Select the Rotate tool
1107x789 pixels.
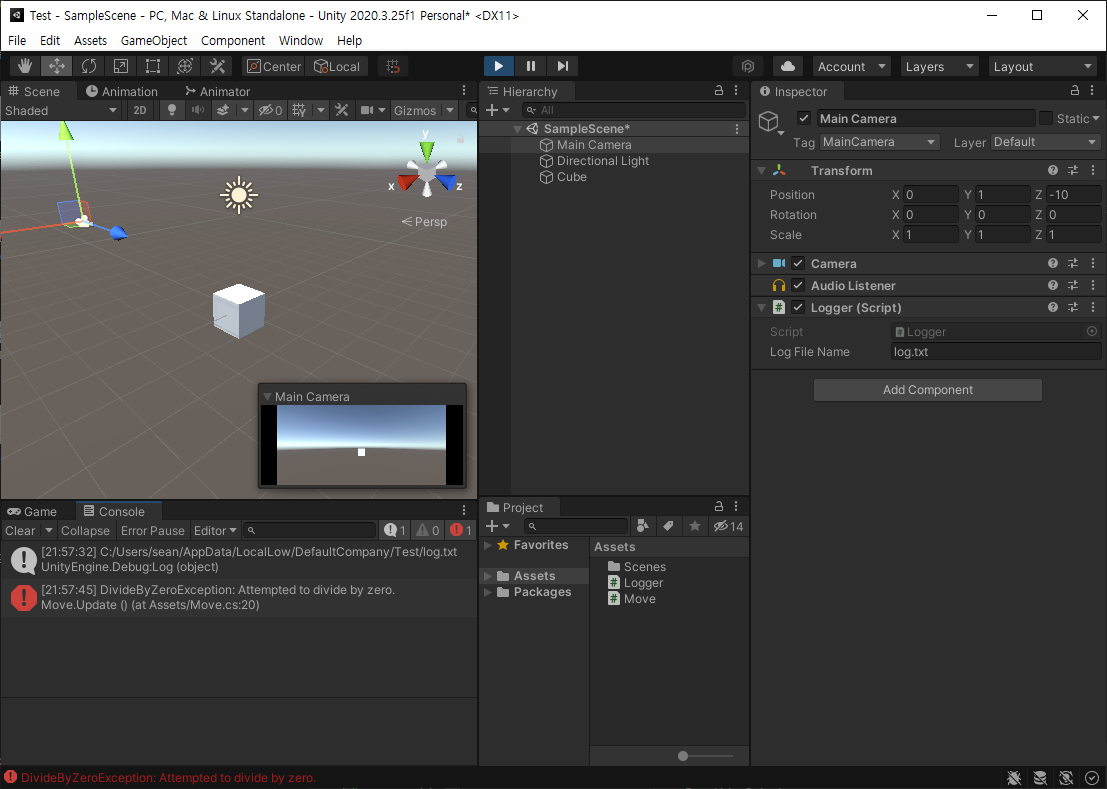(x=88, y=66)
